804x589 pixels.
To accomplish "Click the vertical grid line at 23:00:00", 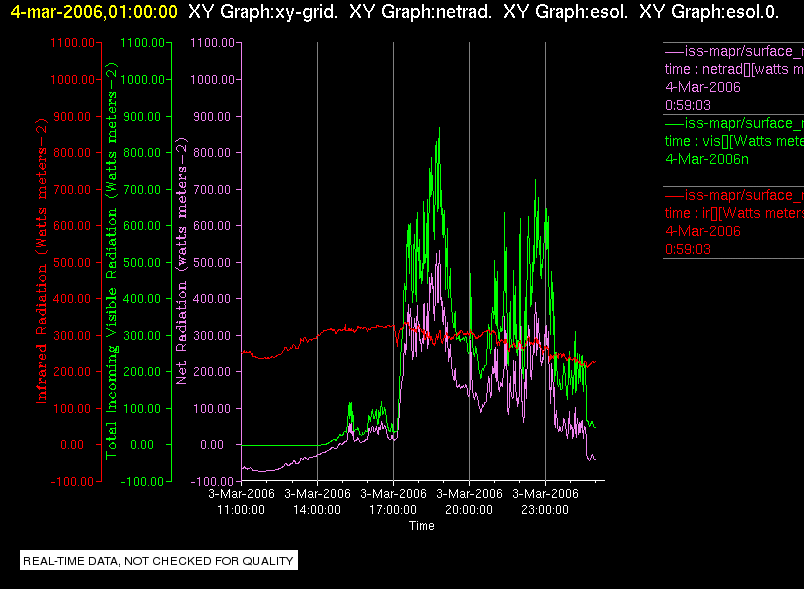I will [546, 261].
